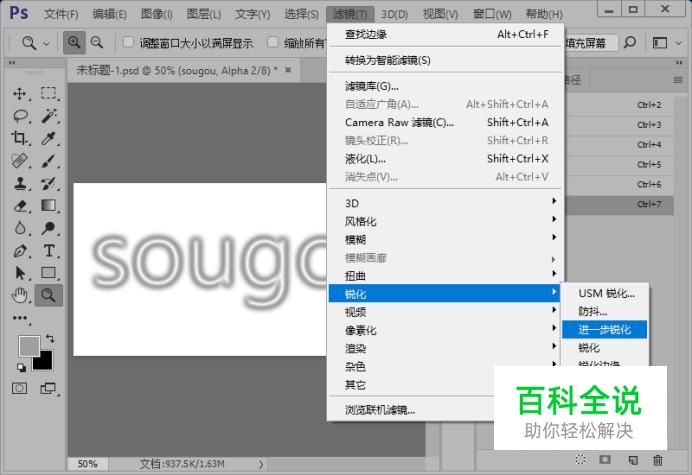Viewport: 692px width, 475px height.
Task: Open the 液化(L) menu entry
Action: [x=446, y=158]
